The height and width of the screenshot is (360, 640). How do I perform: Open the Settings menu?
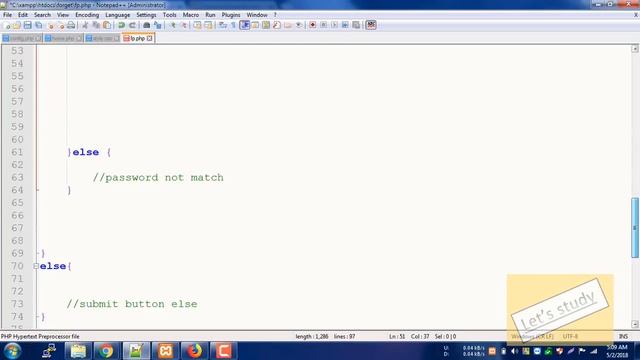pyautogui.click(x=146, y=15)
